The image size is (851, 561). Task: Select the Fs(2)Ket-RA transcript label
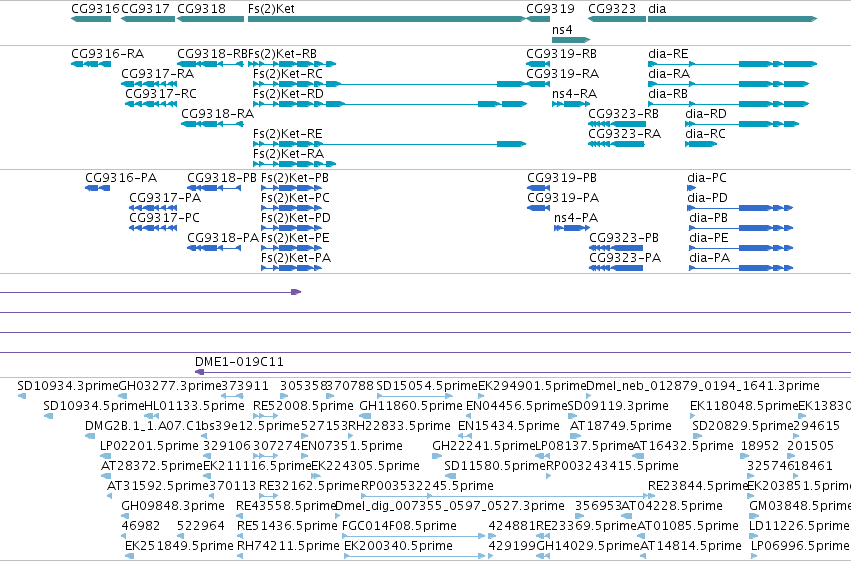289,154
